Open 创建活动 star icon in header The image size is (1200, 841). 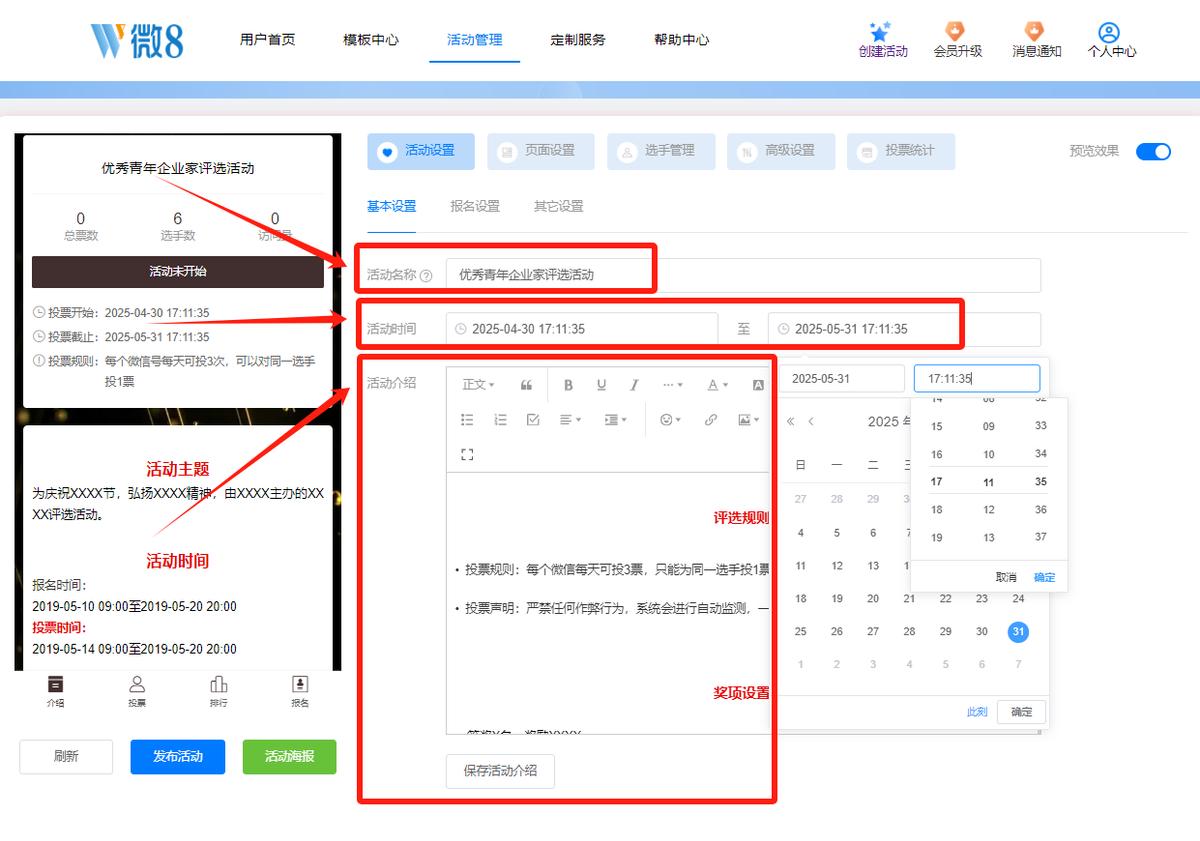[x=881, y=32]
